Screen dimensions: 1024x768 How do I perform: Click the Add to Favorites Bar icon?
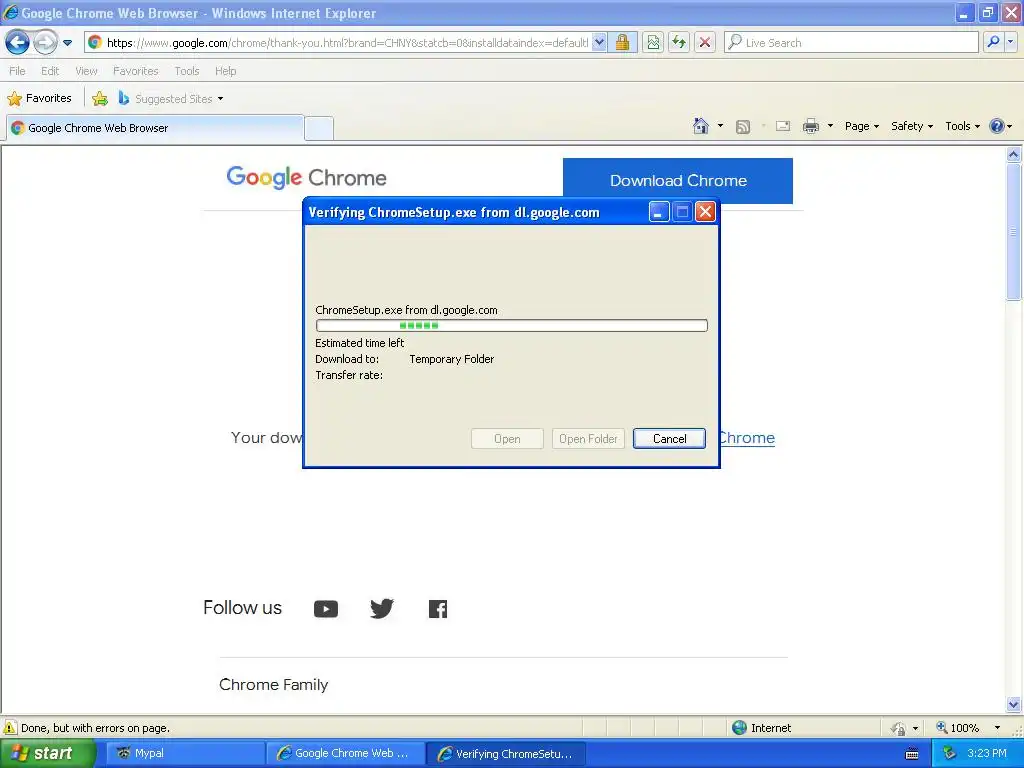100,99
